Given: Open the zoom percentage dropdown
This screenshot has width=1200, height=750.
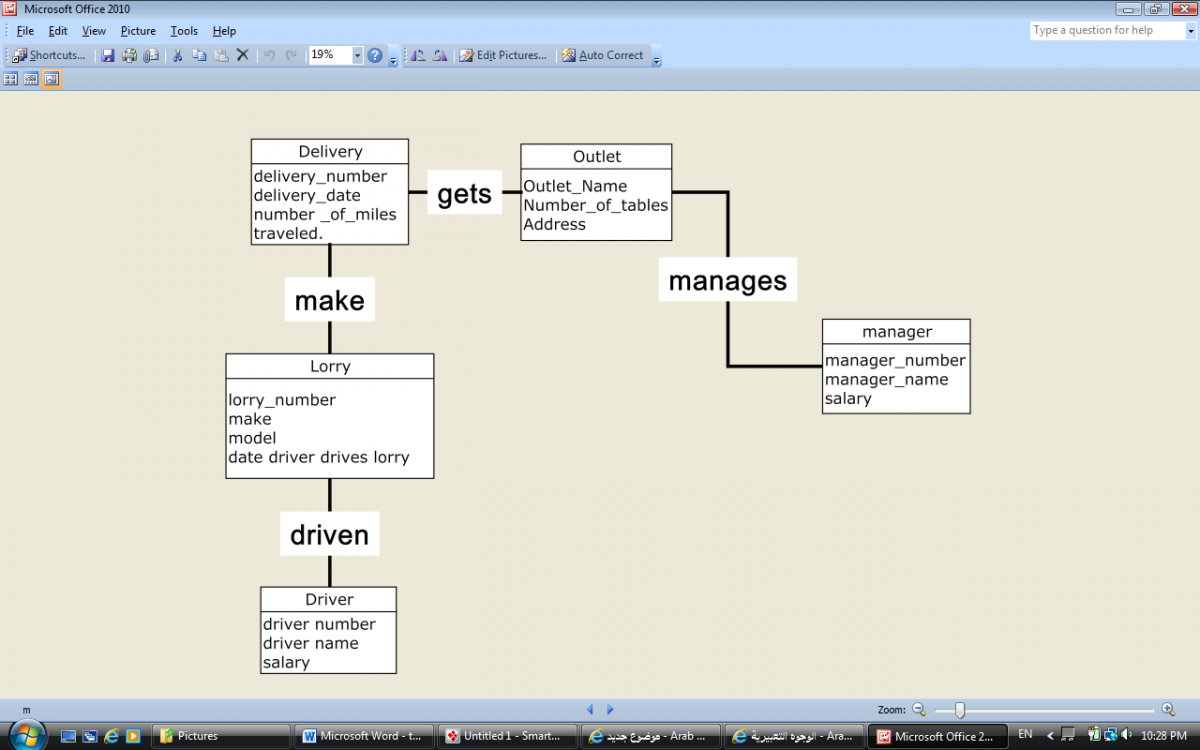Looking at the screenshot, I should pyautogui.click(x=357, y=56).
